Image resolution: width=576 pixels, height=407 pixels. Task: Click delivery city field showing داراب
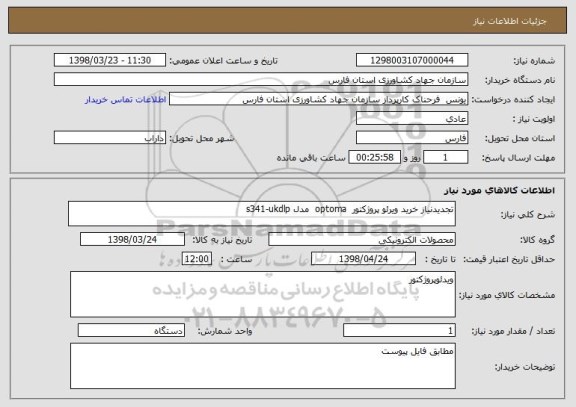[110, 138]
